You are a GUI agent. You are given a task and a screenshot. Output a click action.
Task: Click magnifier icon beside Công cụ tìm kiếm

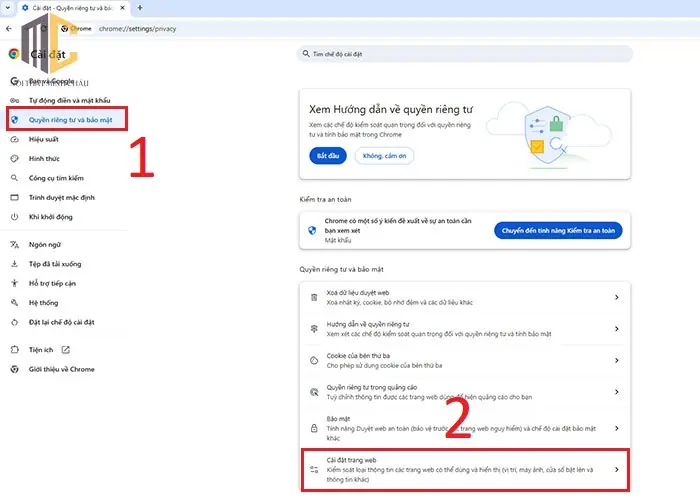click(x=14, y=178)
